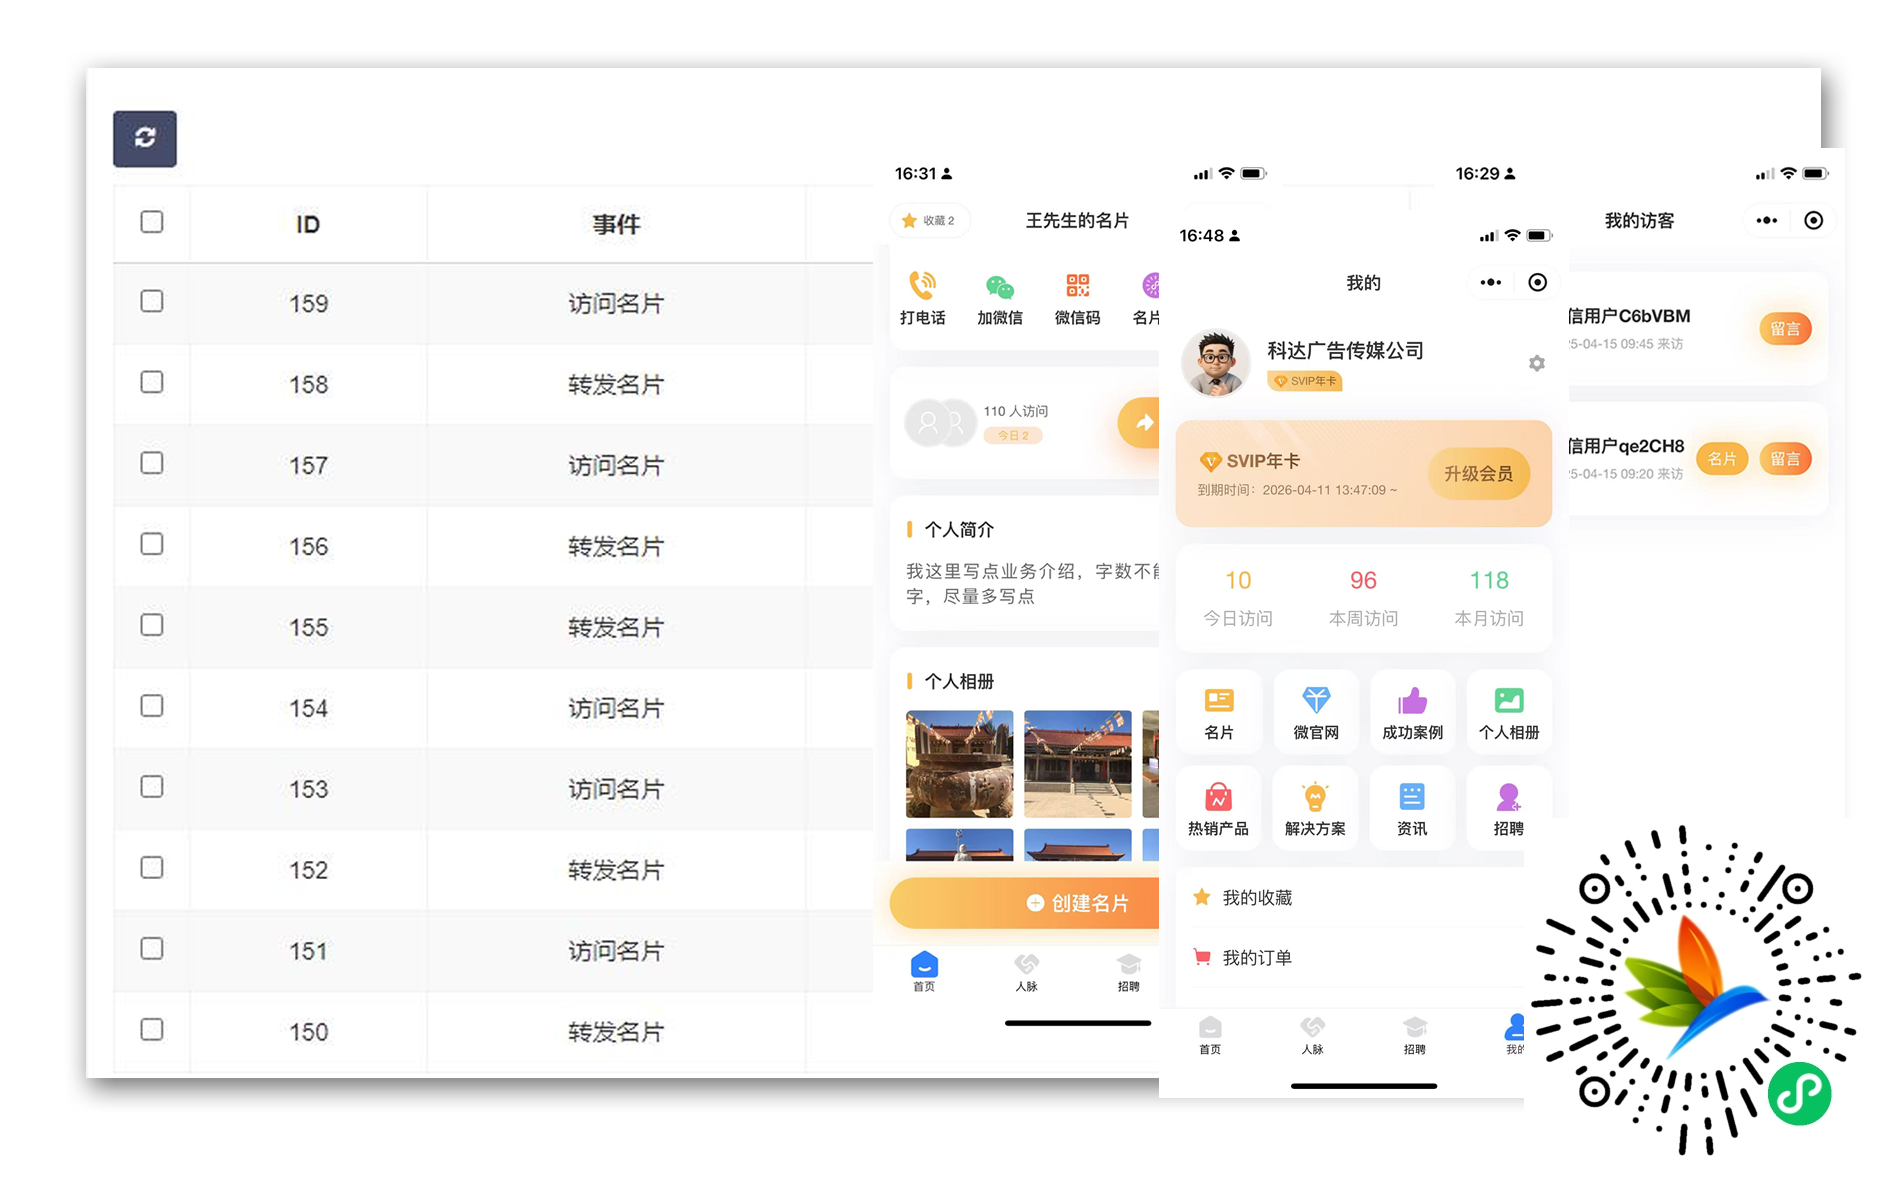
Task: Toggle the select-all checkbox in table header
Action: [152, 222]
